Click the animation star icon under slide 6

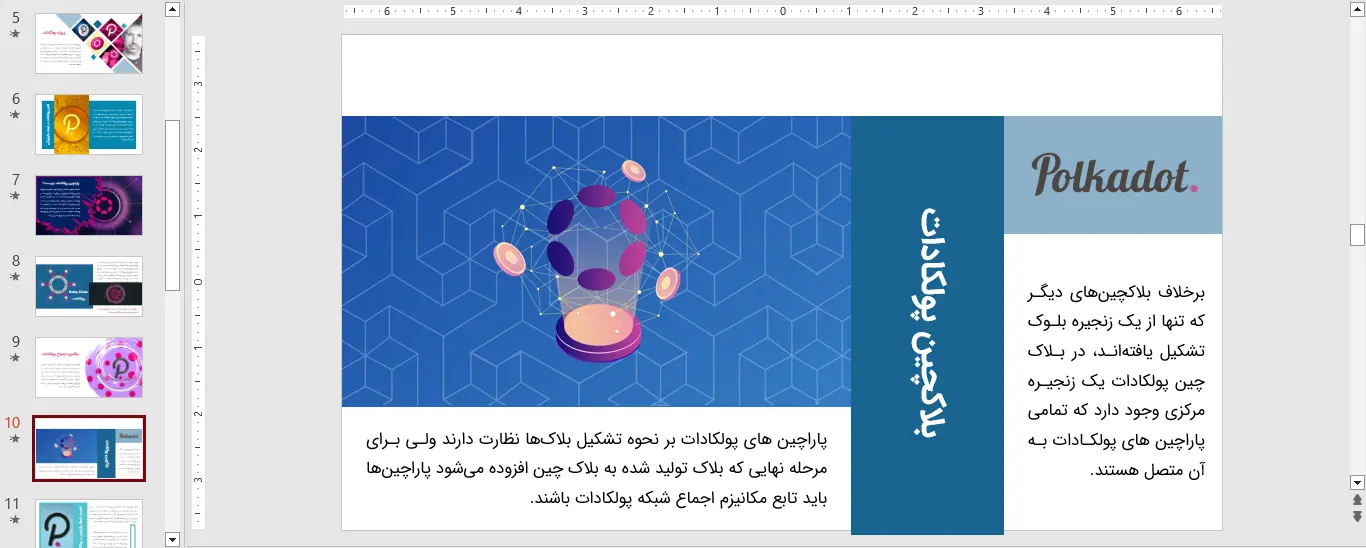pos(15,114)
